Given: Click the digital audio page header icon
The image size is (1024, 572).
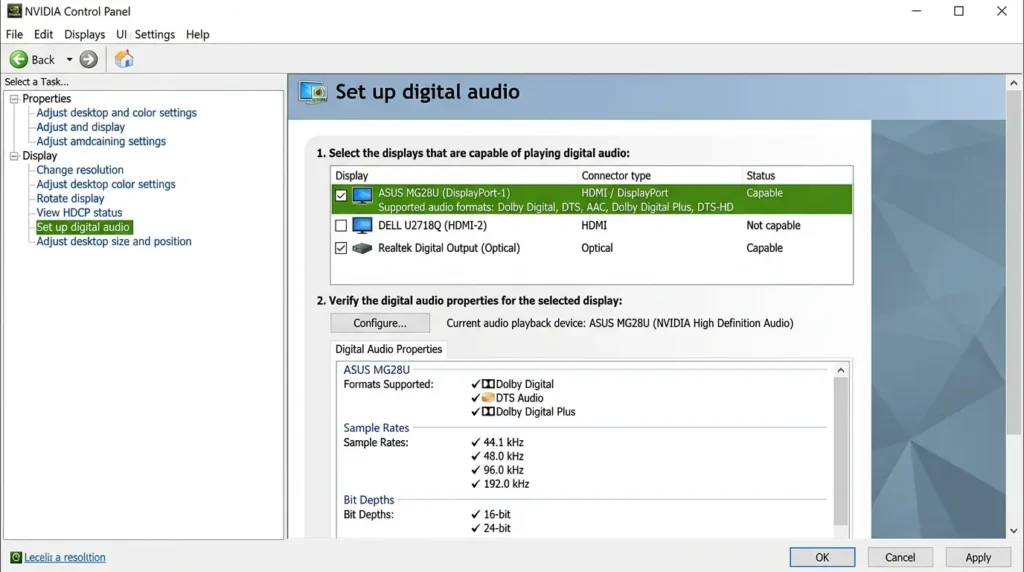Looking at the screenshot, I should click(x=313, y=92).
